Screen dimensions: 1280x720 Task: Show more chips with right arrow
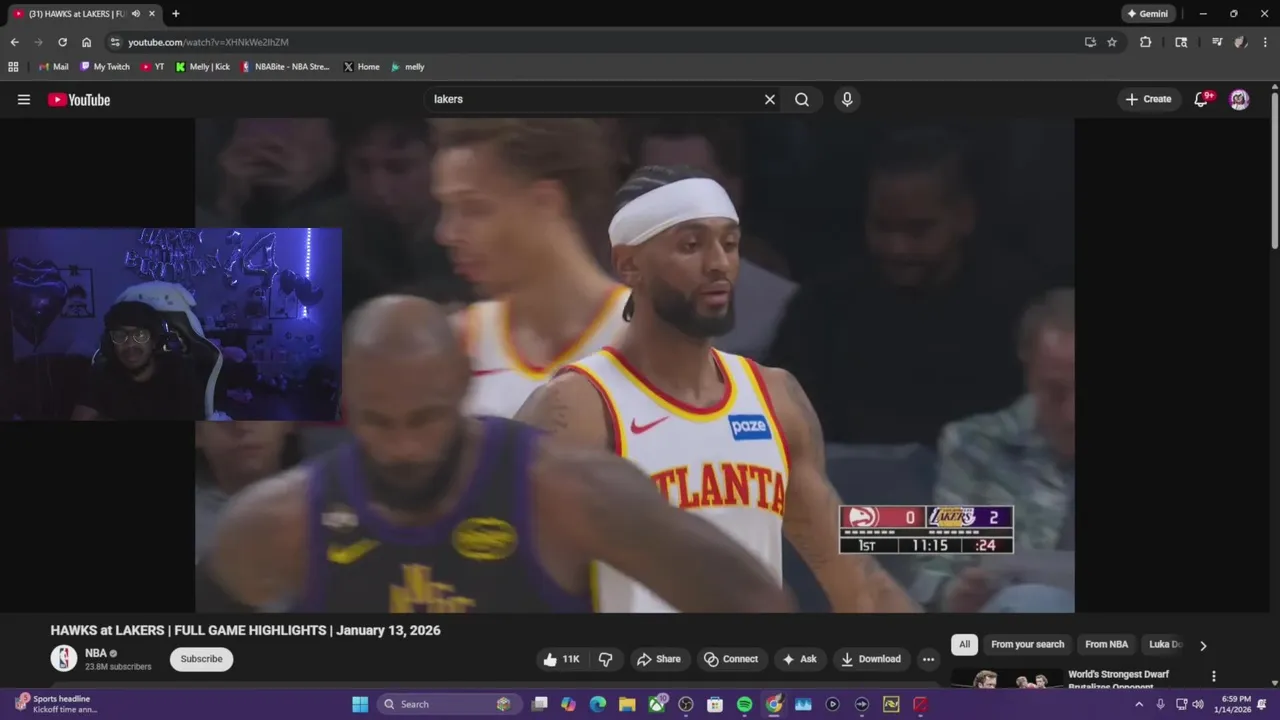pyautogui.click(x=1203, y=645)
